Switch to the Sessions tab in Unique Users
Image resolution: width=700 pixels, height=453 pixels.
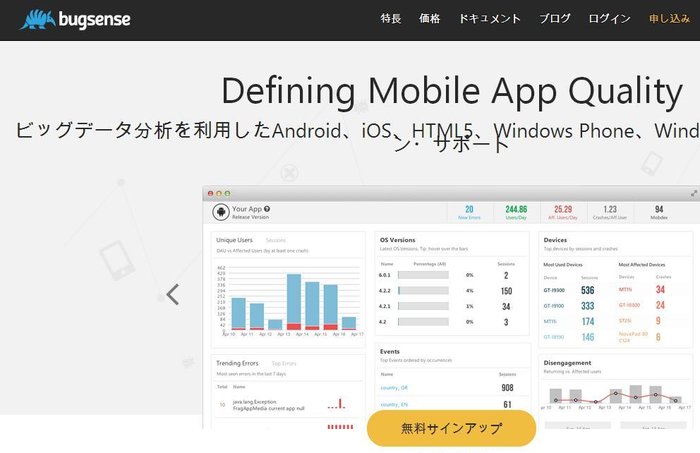[275, 241]
